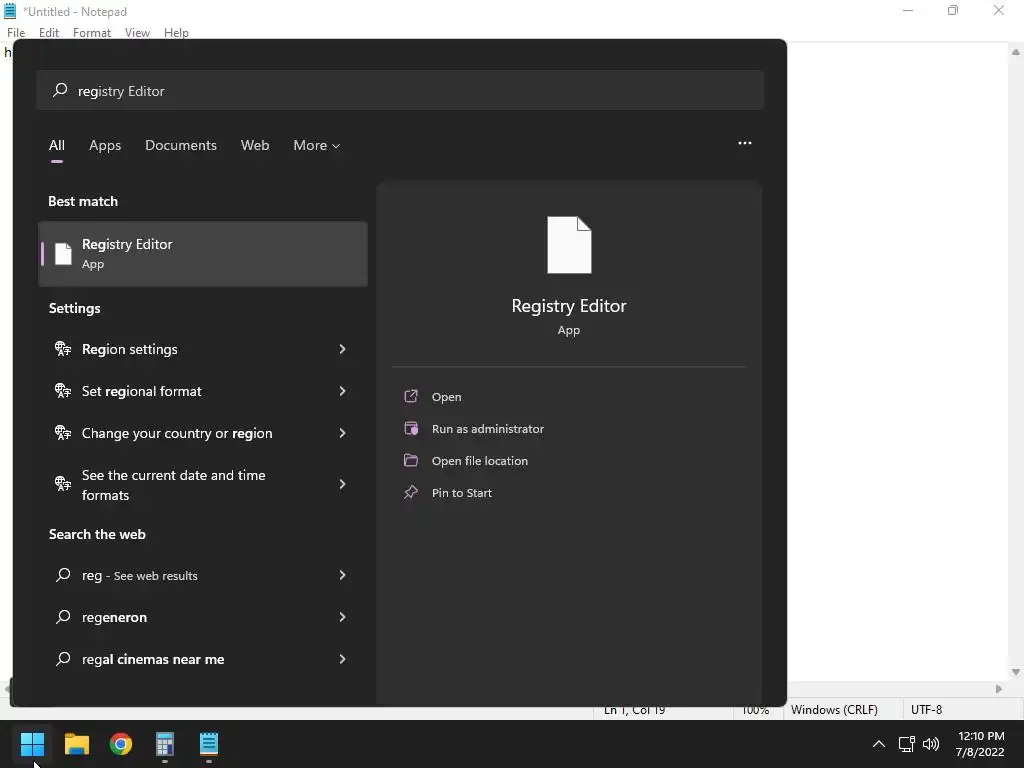This screenshot has width=1024, height=768.
Task: Expand the Set regional format chevron
Action: click(342, 391)
